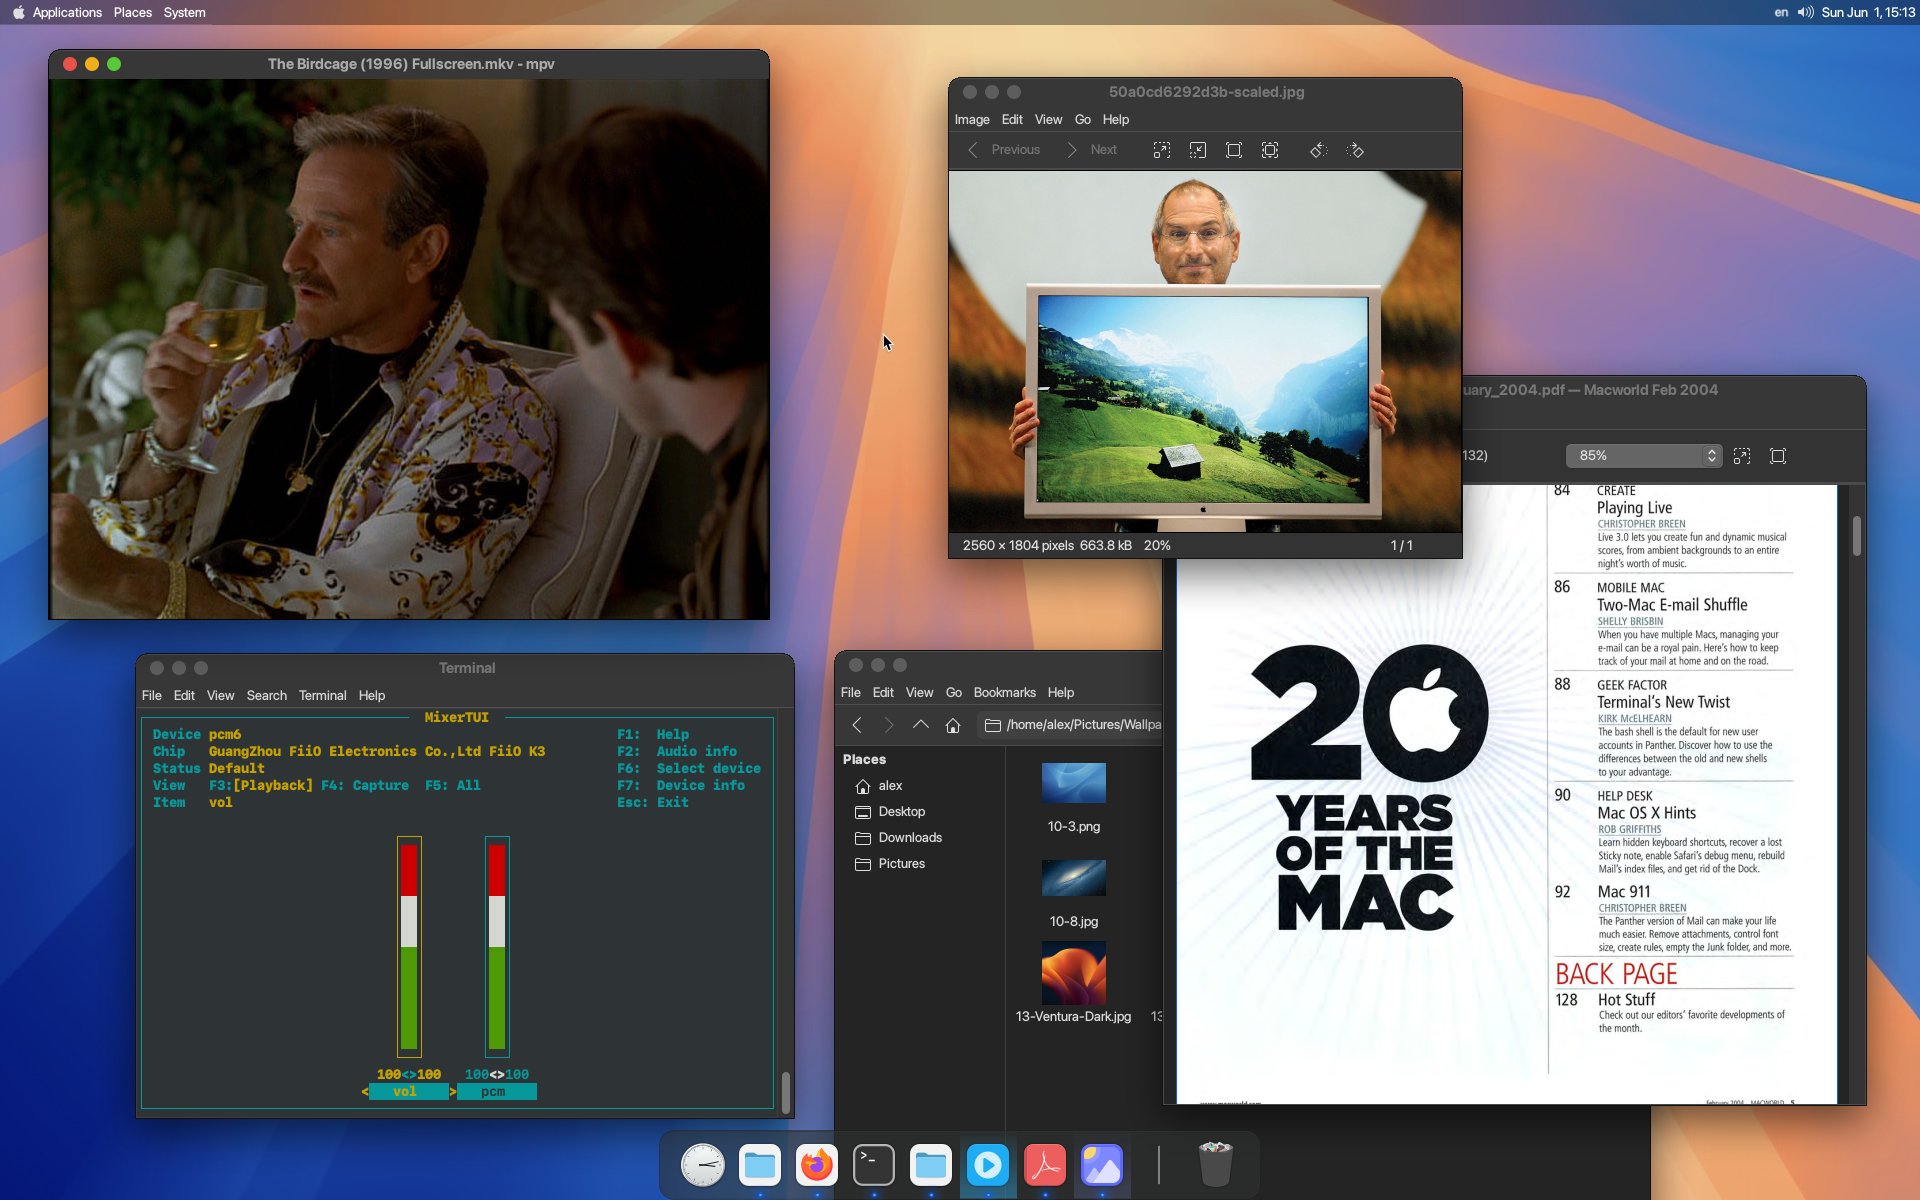Click the vol volume bar in MixerTUI
The width and height of the screenshot is (1920, 1200).
click(x=409, y=946)
